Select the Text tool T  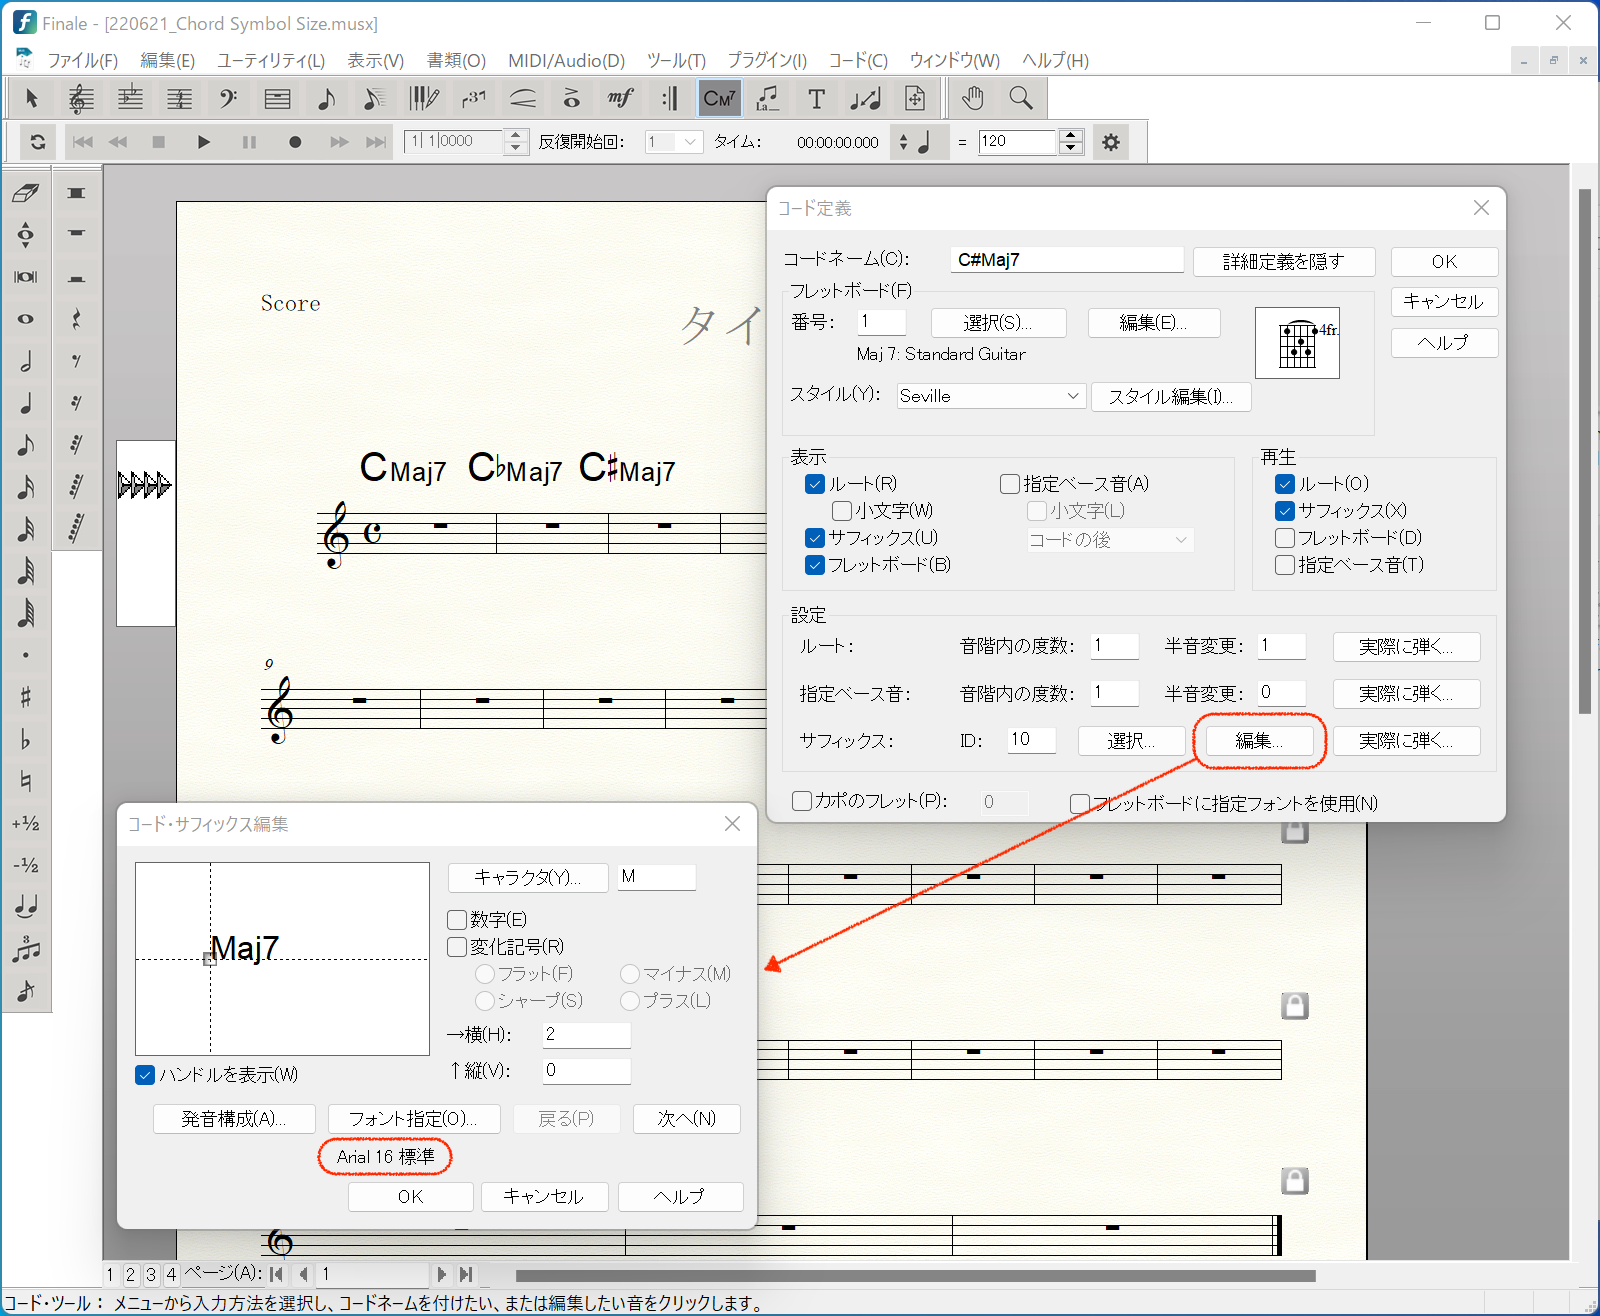pos(816,98)
